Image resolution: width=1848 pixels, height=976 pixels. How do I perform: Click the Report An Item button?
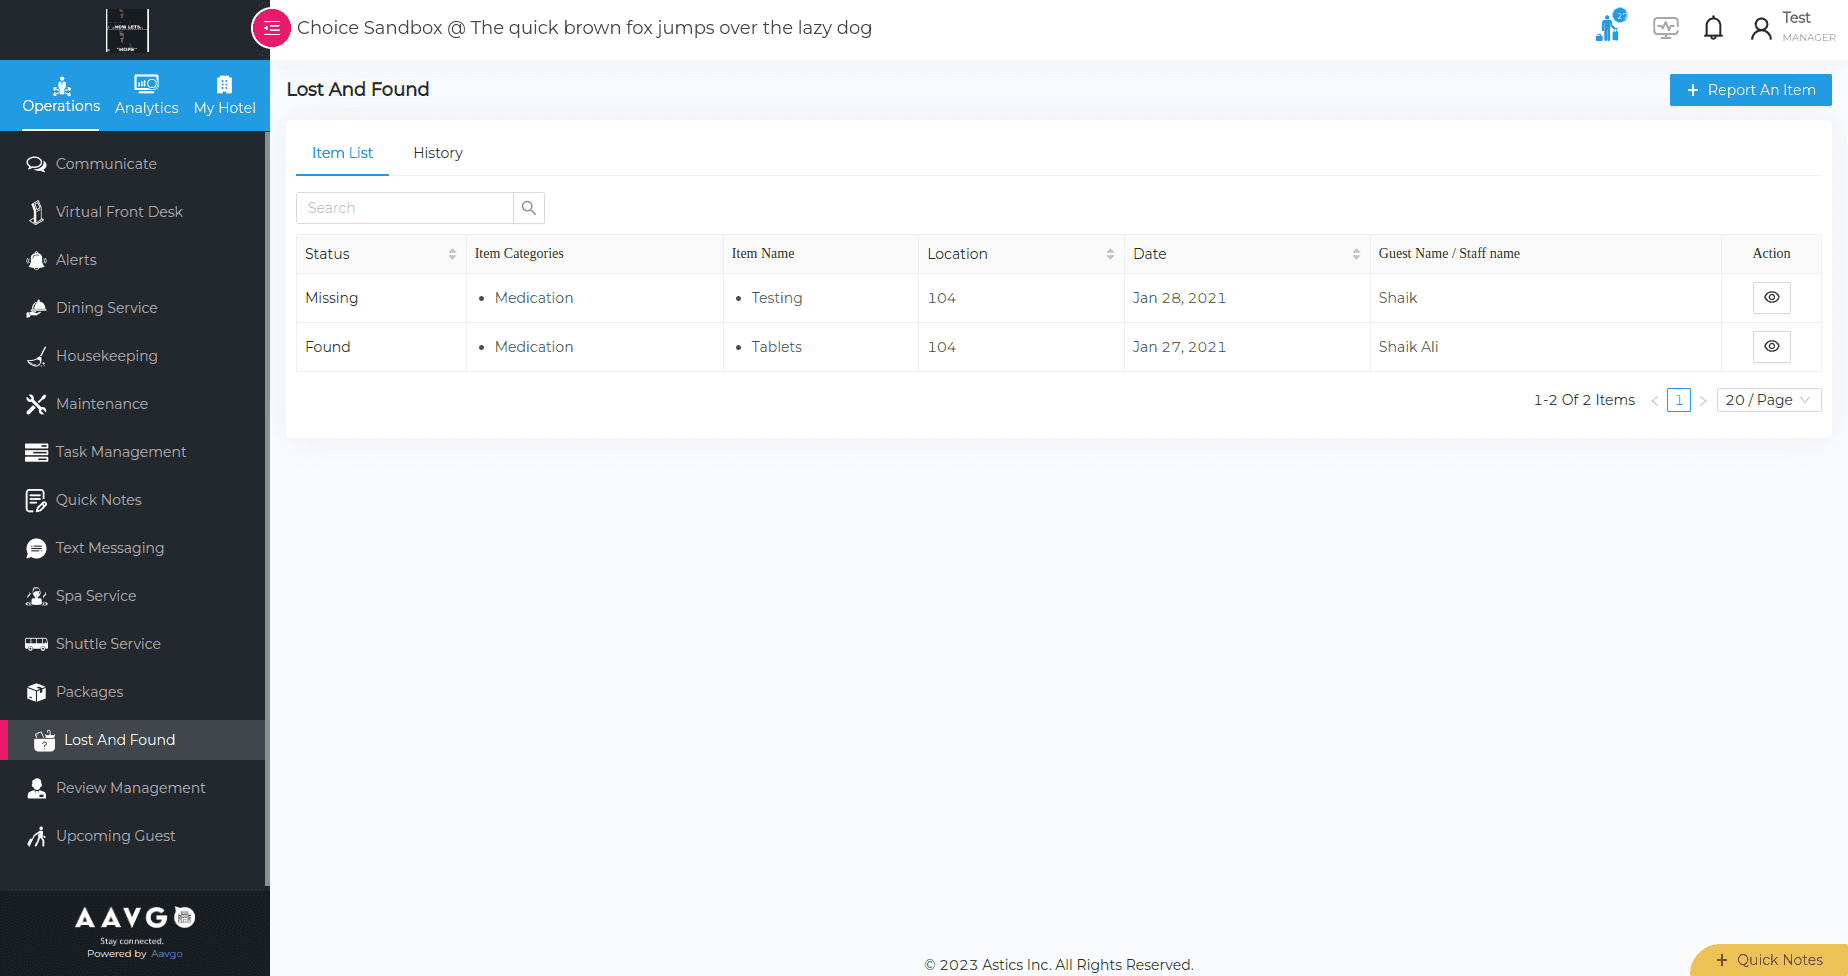(x=1750, y=90)
